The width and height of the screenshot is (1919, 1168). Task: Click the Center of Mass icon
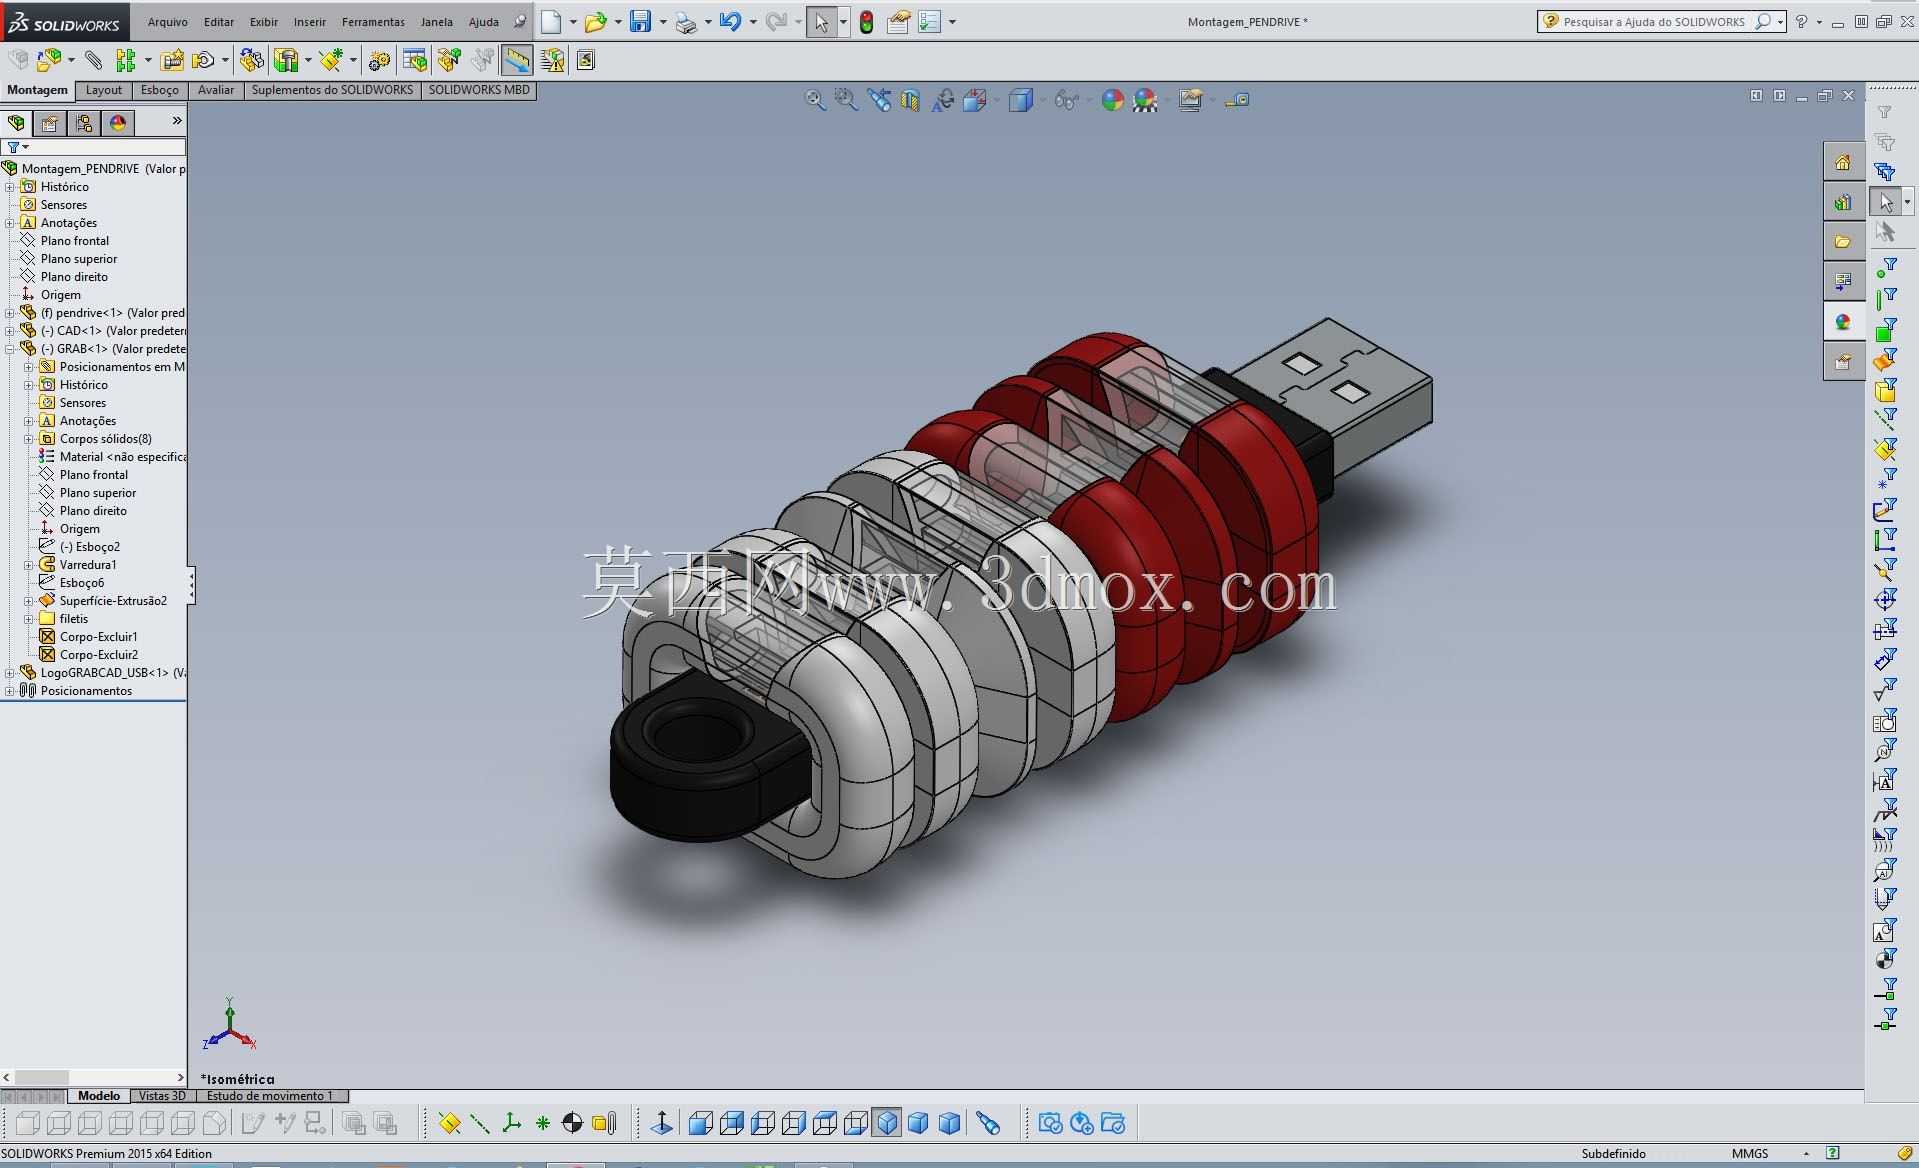click(572, 1123)
